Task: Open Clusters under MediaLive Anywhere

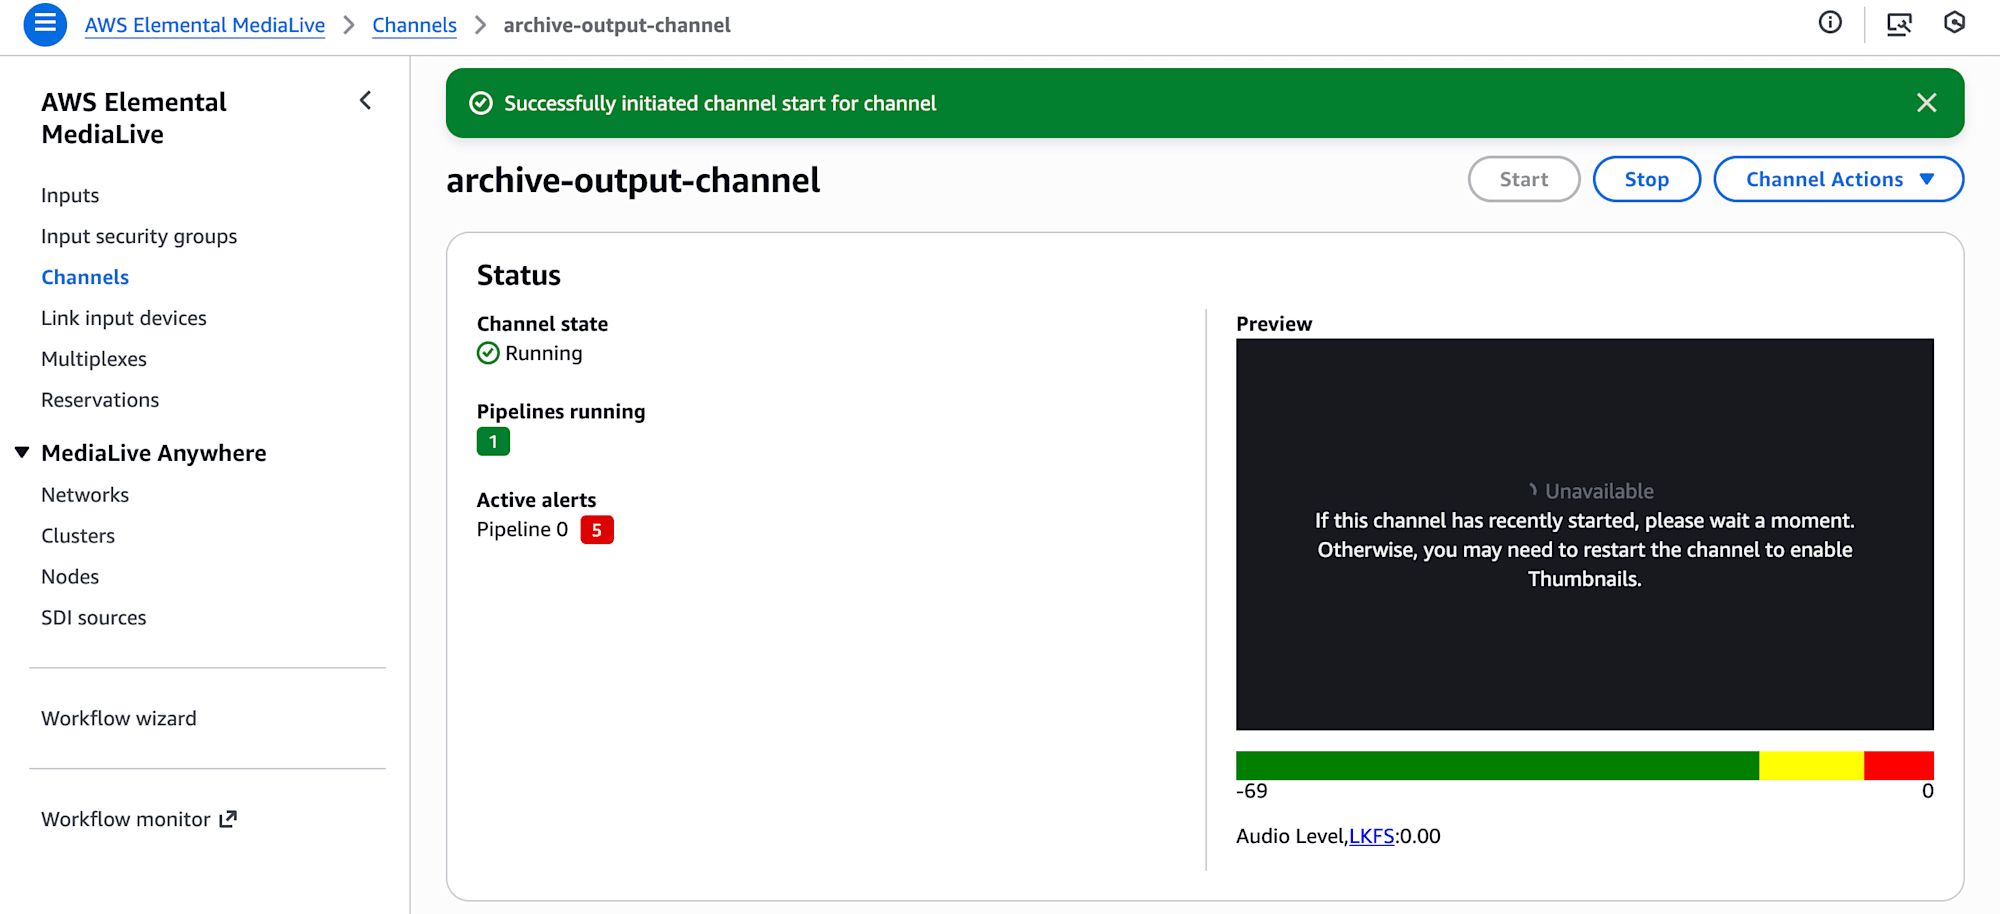Action: (78, 536)
